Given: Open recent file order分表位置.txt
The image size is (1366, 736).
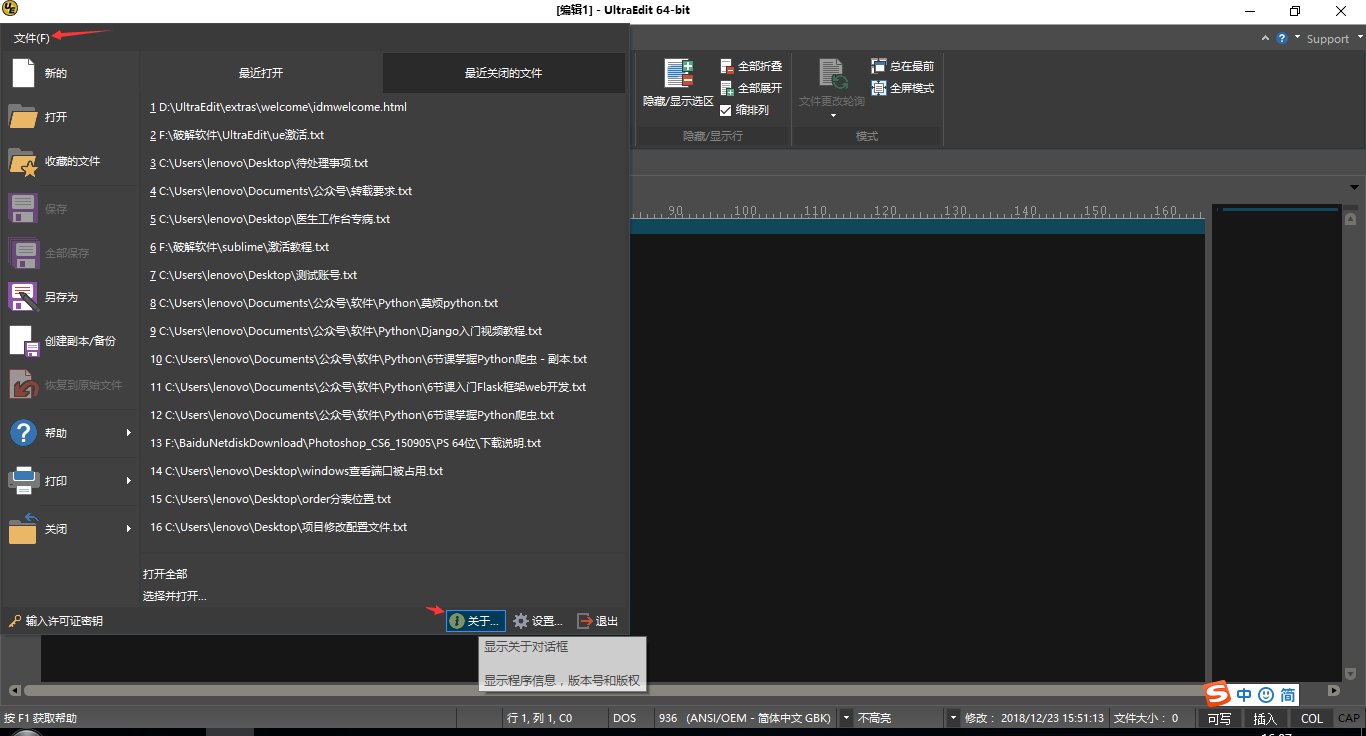Looking at the screenshot, I should (x=270, y=499).
